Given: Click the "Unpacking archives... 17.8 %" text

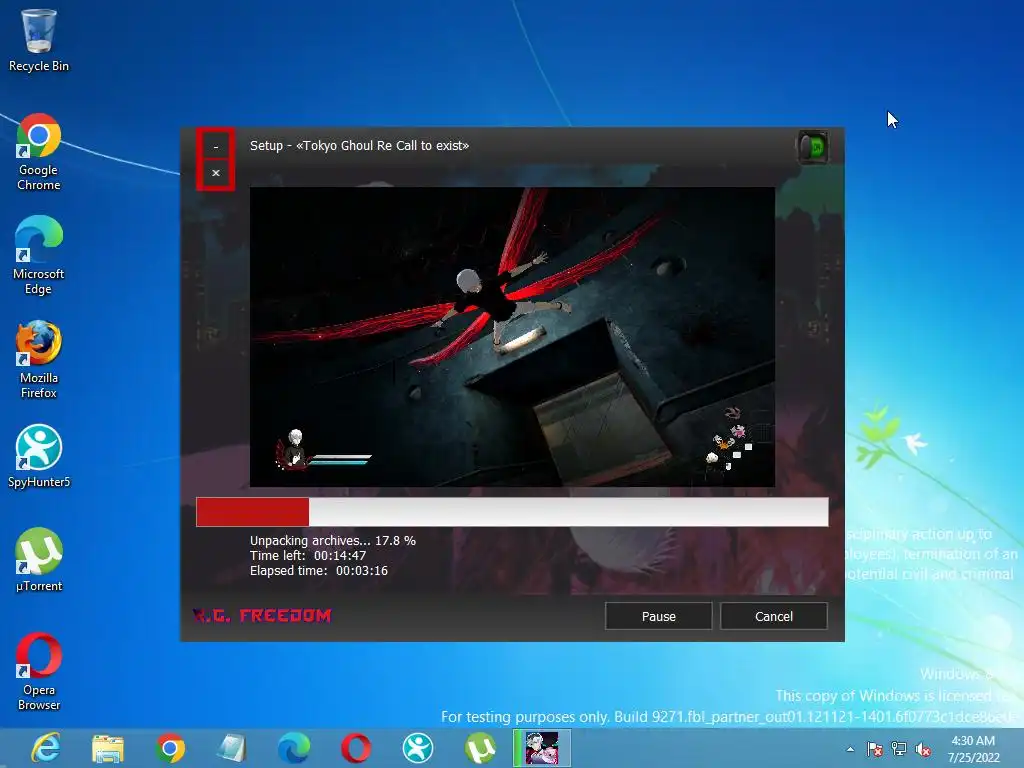Looking at the screenshot, I should (332, 540).
